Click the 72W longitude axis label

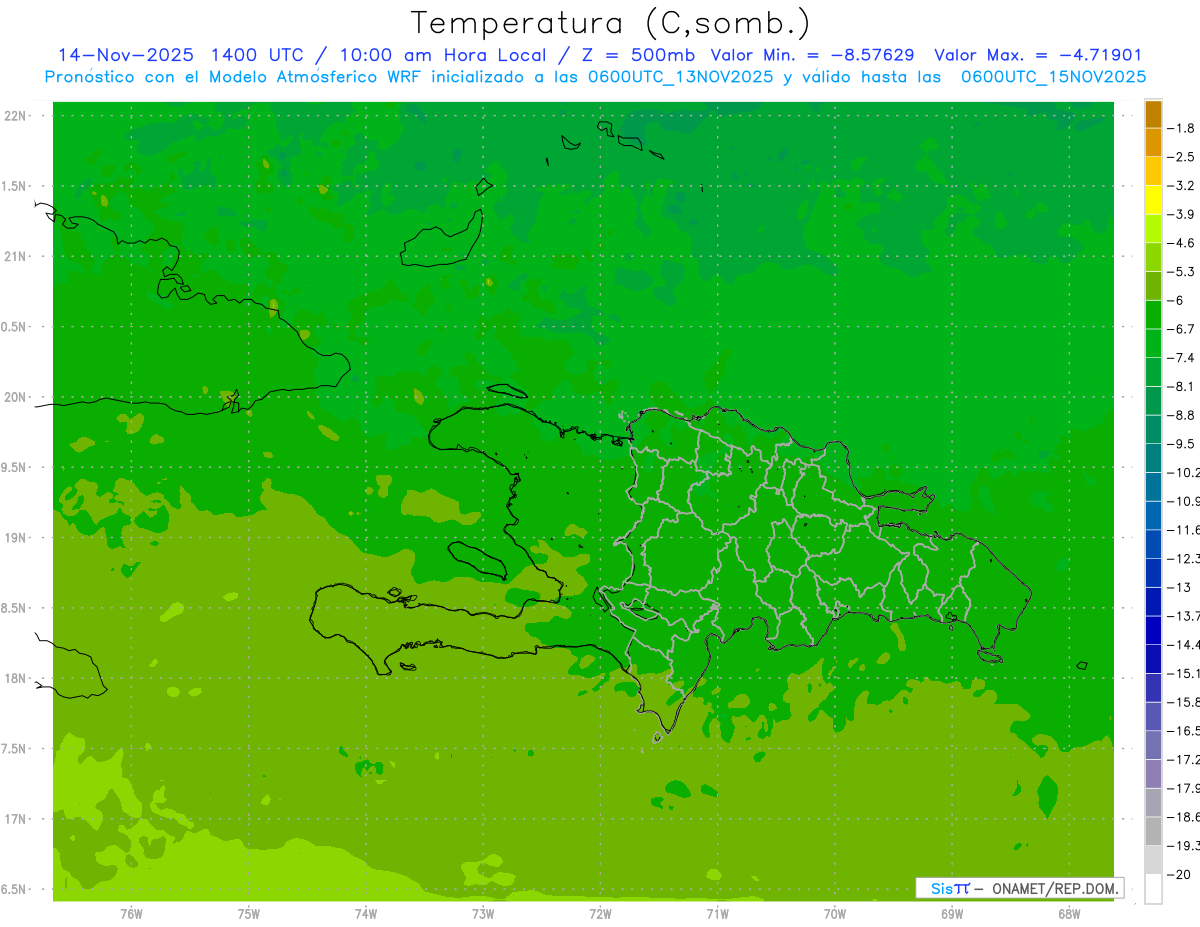(x=600, y=914)
